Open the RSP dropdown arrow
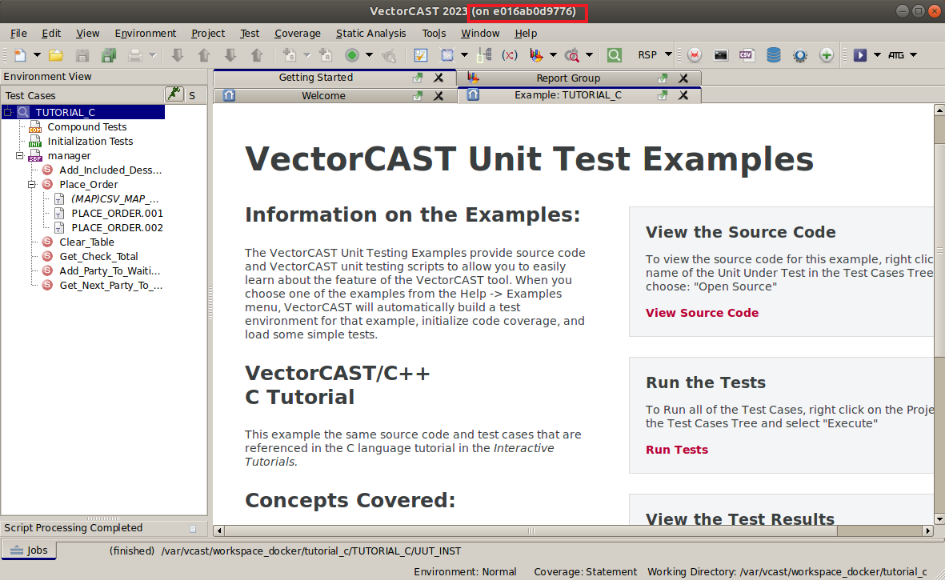Image resolution: width=945 pixels, height=580 pixels. (668, 55)
